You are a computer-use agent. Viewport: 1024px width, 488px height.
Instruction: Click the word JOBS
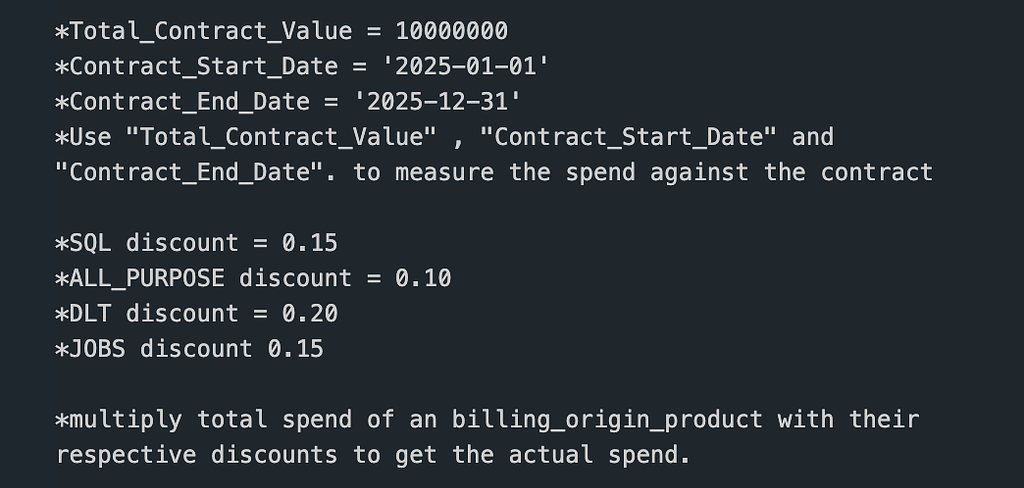[98, 349]
